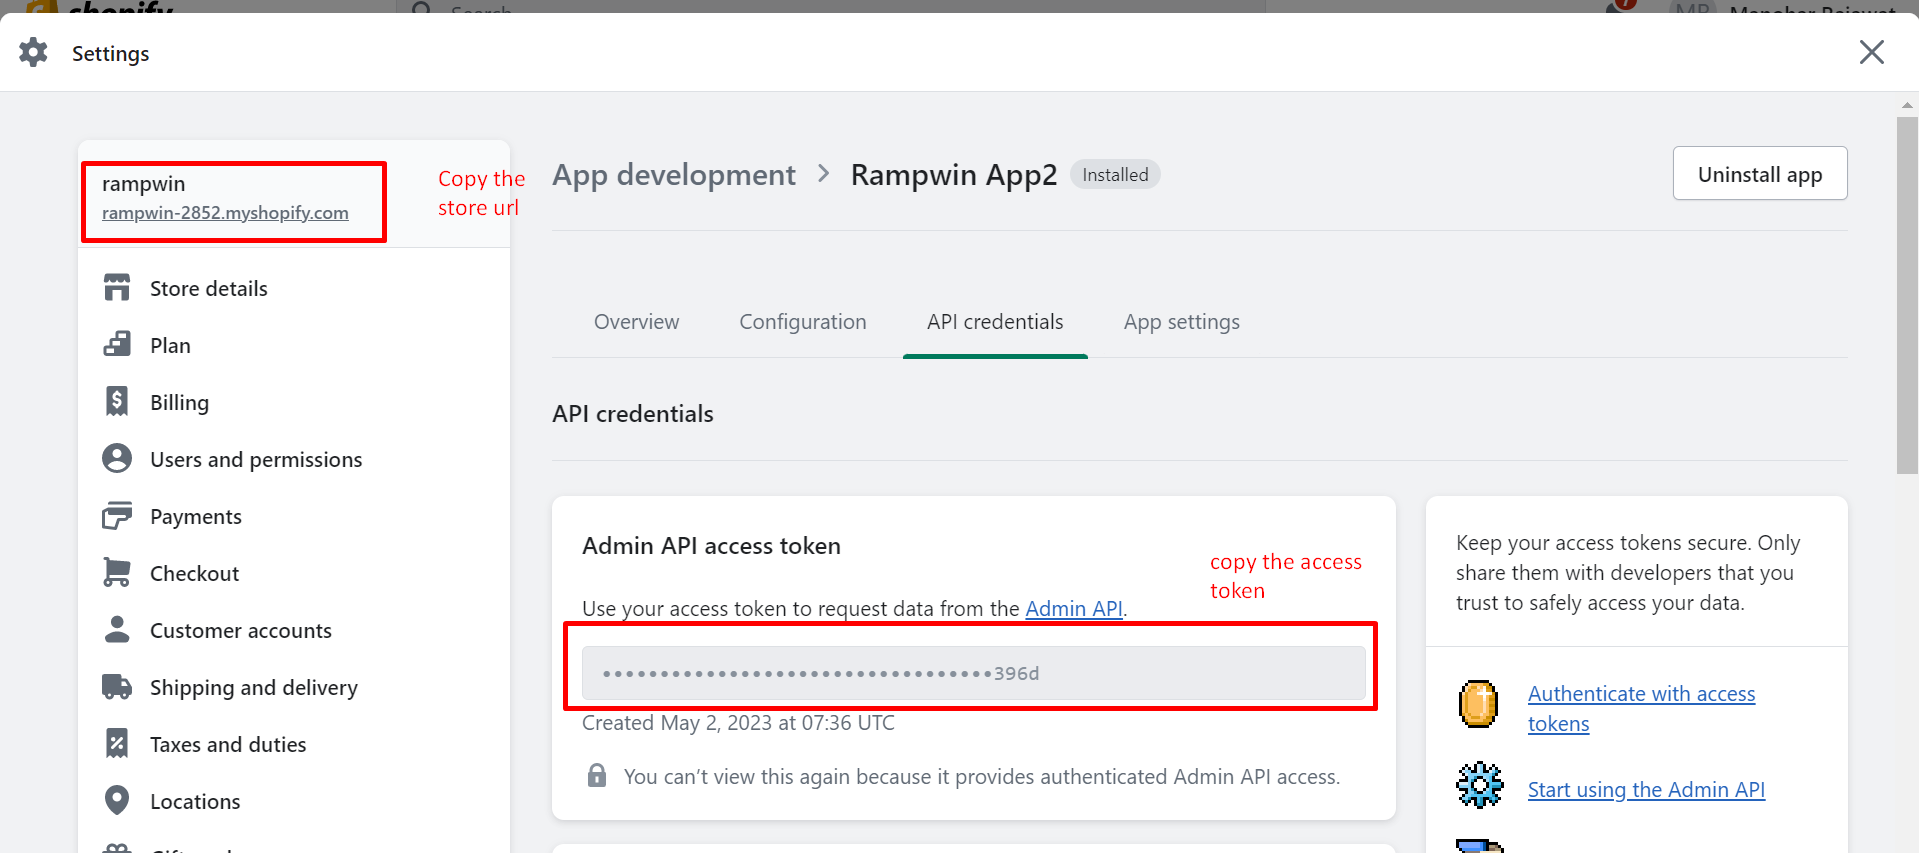This screenshot has height=853, width=1919.
Task: Switch to the Overview tab
Action: (x=636, y=322)
